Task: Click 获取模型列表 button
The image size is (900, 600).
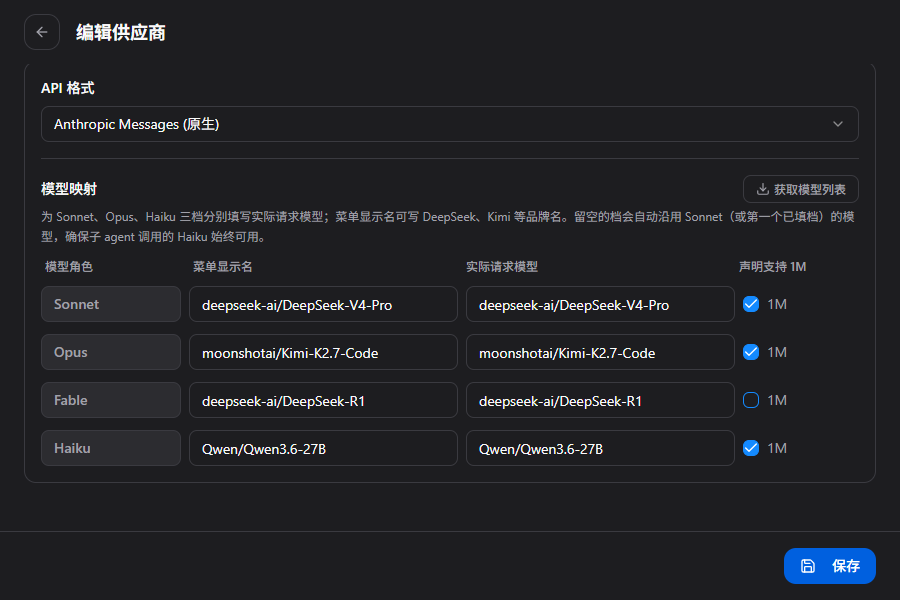Action: (801, 189)
